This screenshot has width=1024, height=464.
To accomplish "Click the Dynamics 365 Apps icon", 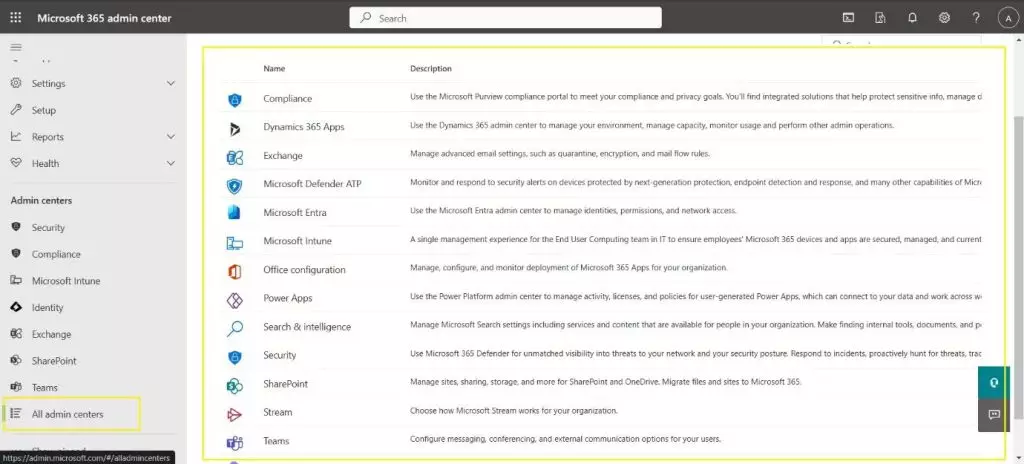I will click(235, 127).
